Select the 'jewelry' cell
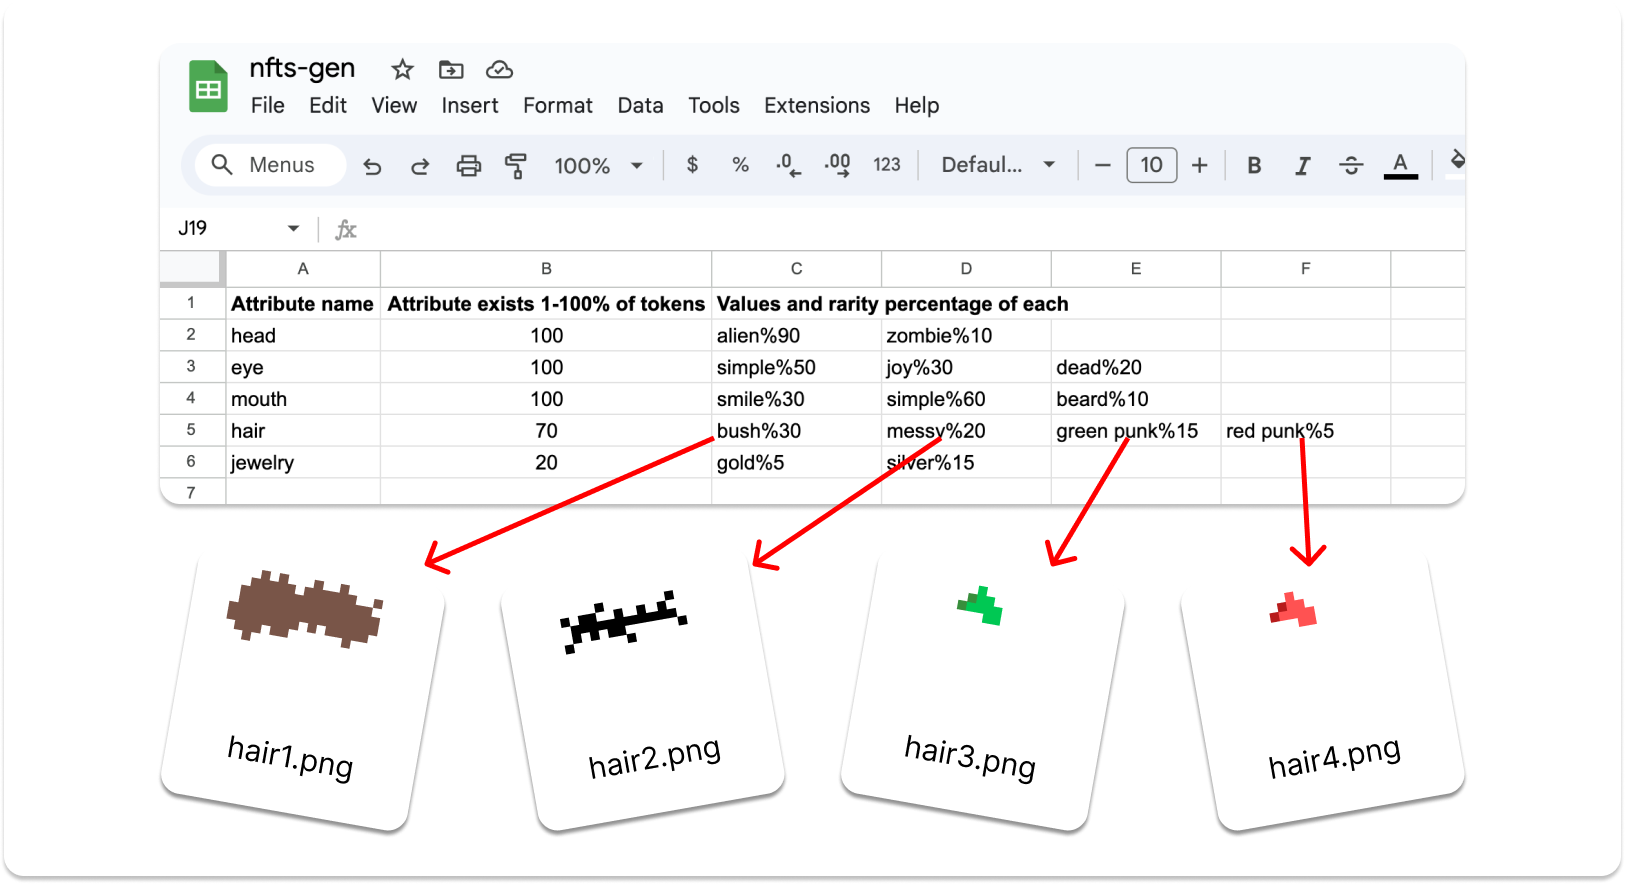1625x884 pixels. tap(303, 463)
